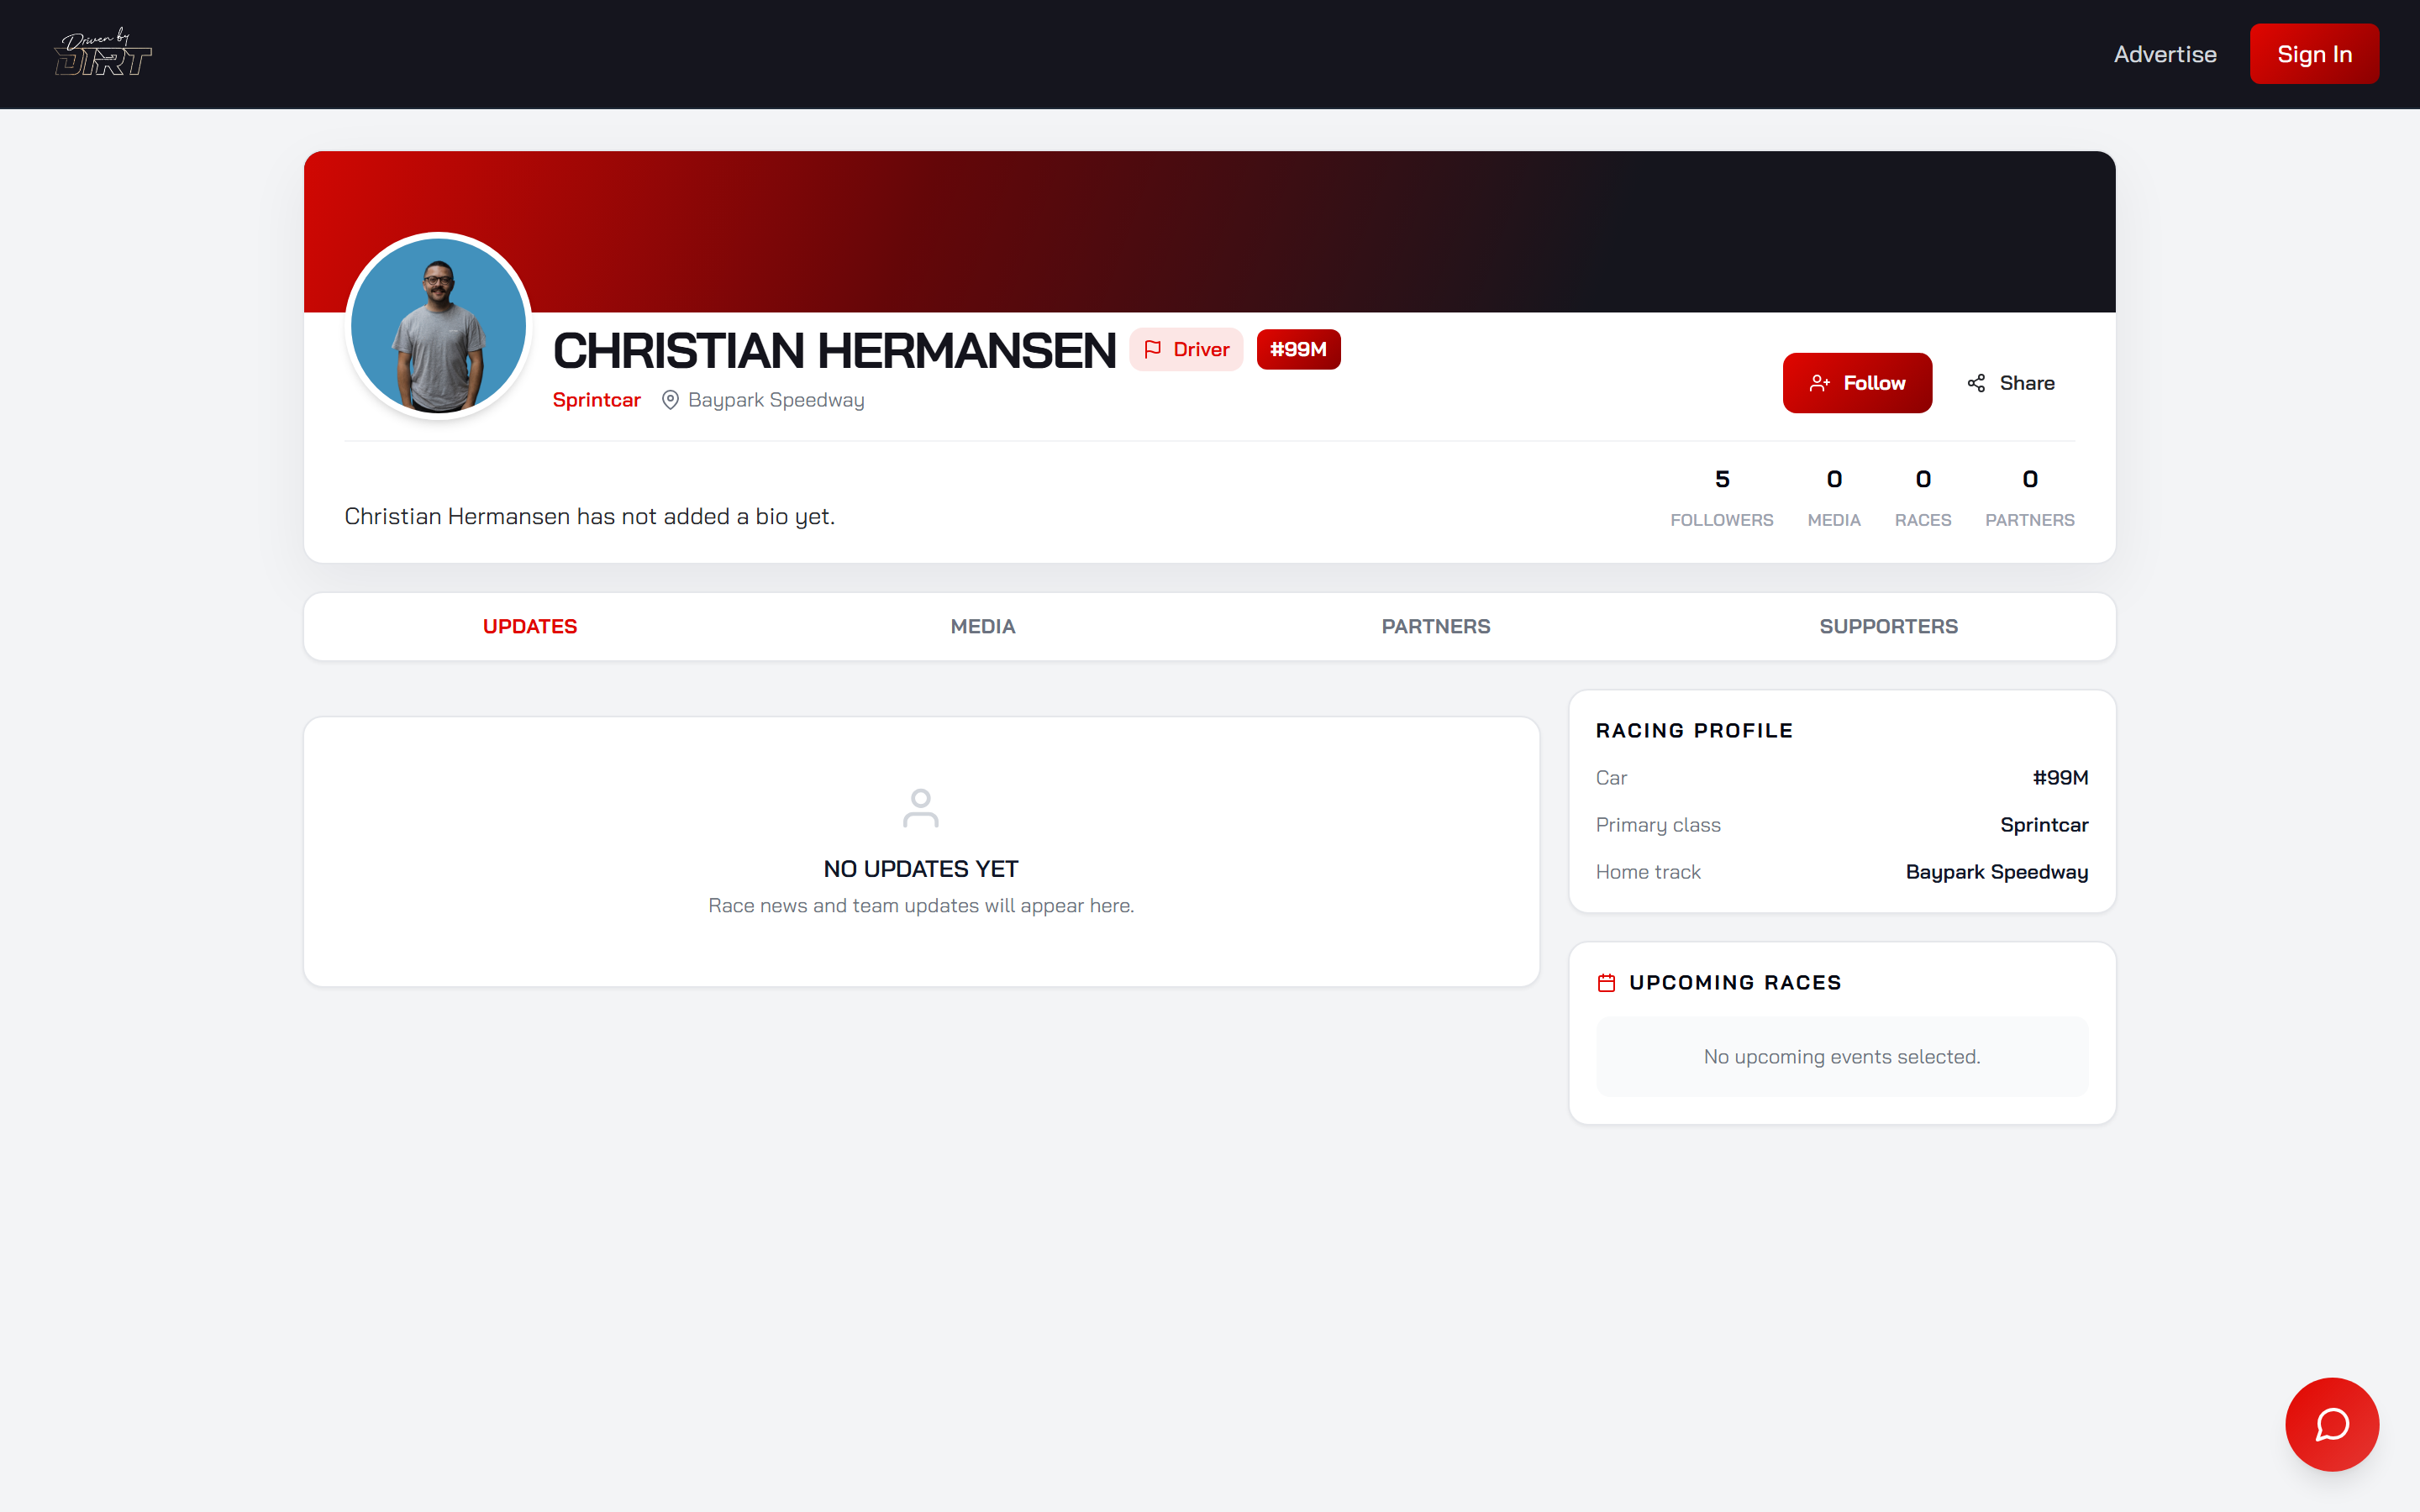
Task: Open the 0 Media stat
Action: [1833, 497]
